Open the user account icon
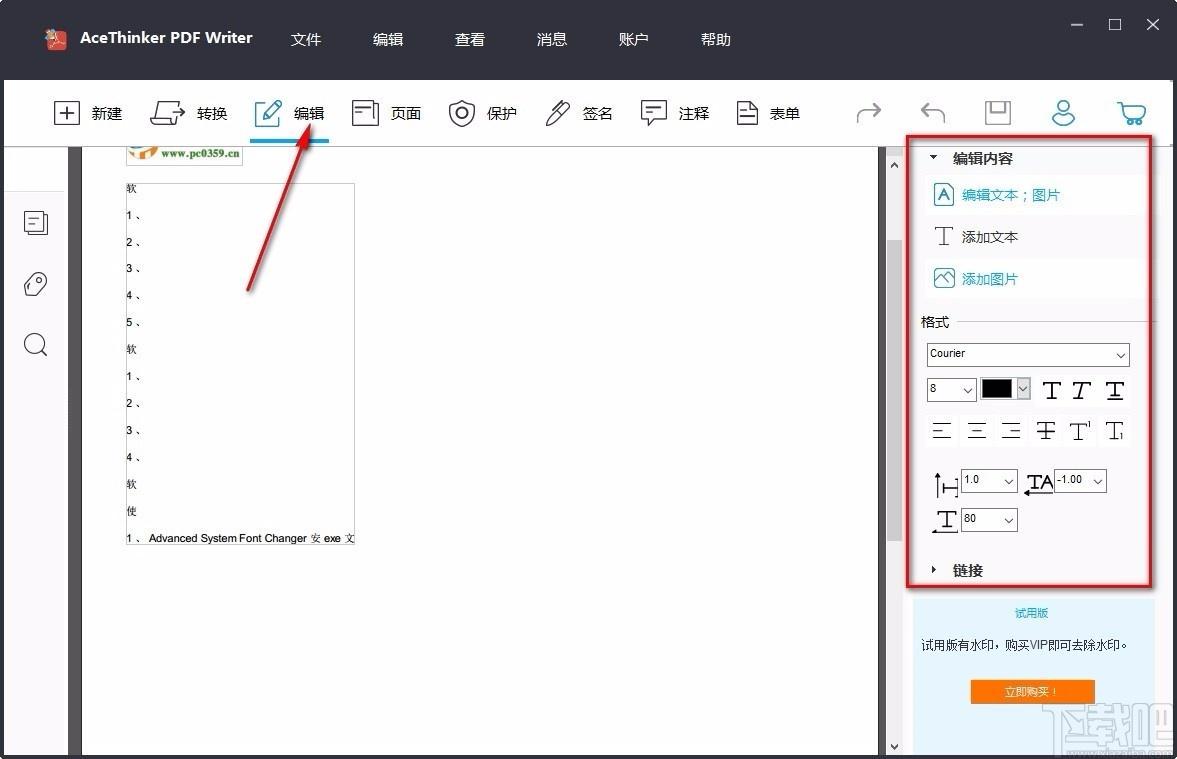Viewport: 1177px width, 759px height. tap(1063, 113)
